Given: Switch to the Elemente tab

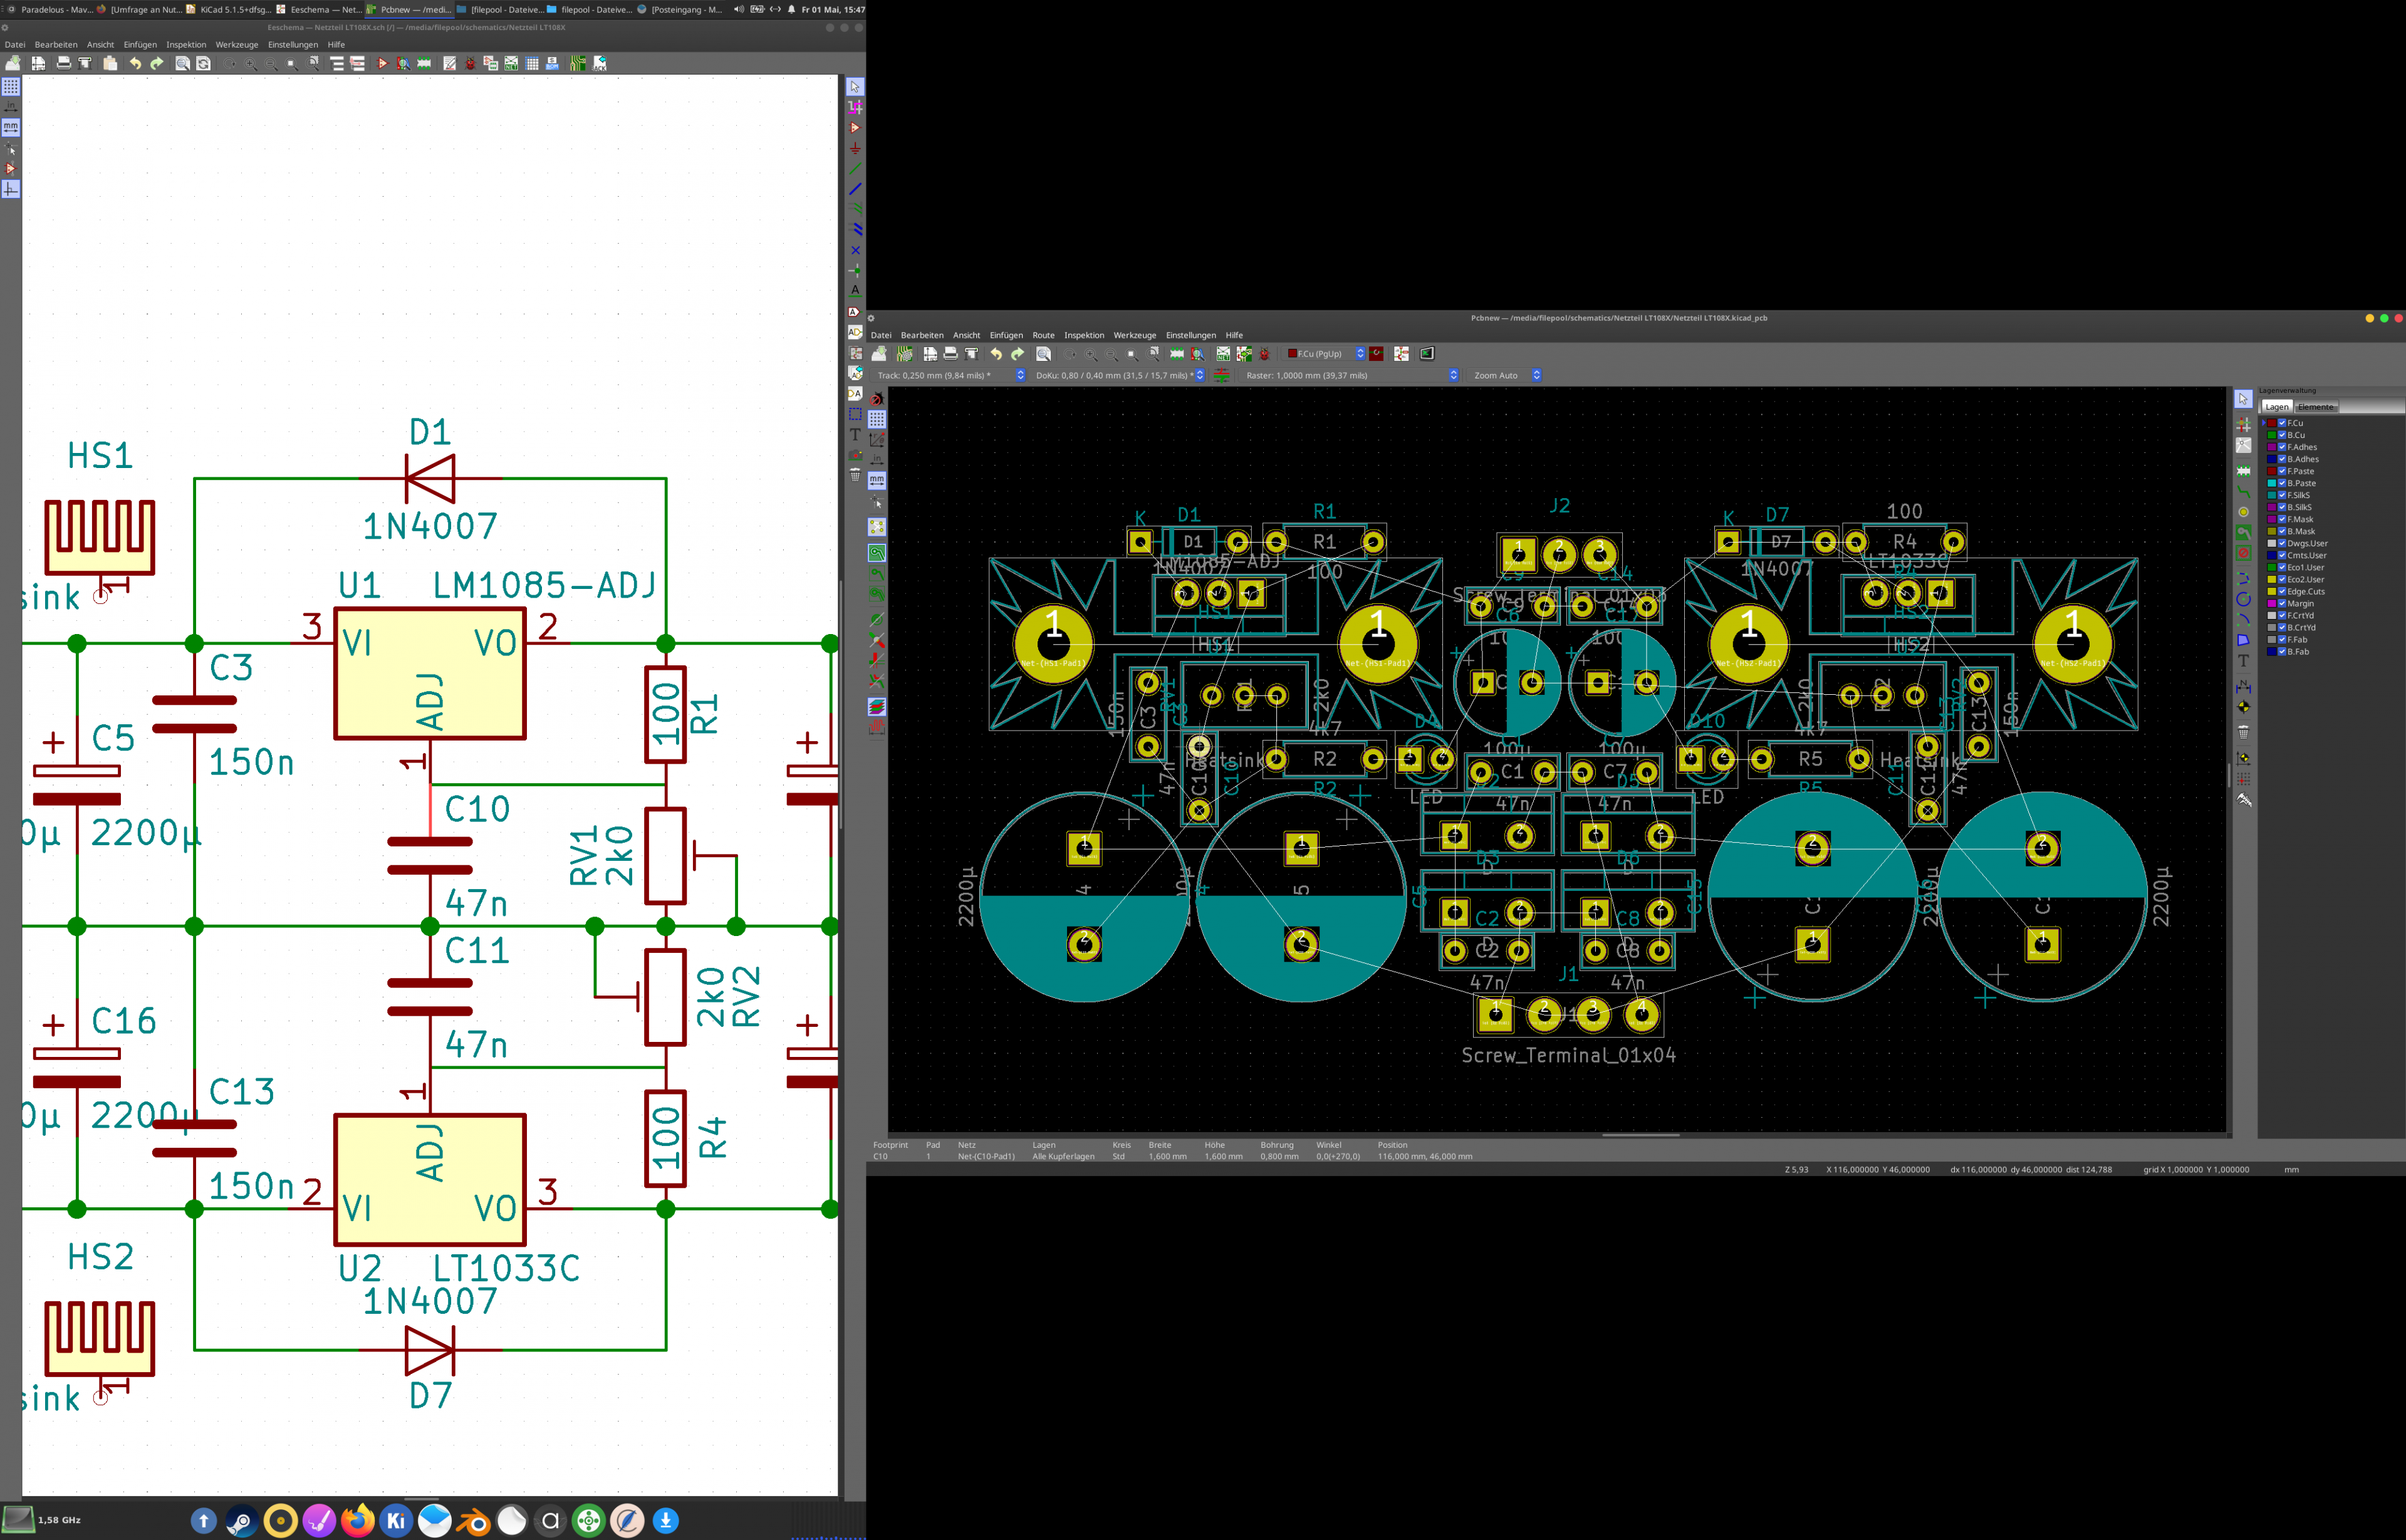Looking at the screenshot, I should [x=2316, y=407].
